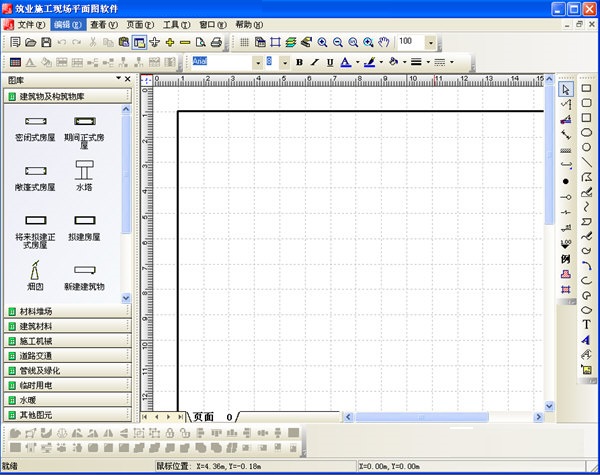Toggle the library panel view icon
The height and width of the screenshot is (475, 600).
click(x=139, y=42)
